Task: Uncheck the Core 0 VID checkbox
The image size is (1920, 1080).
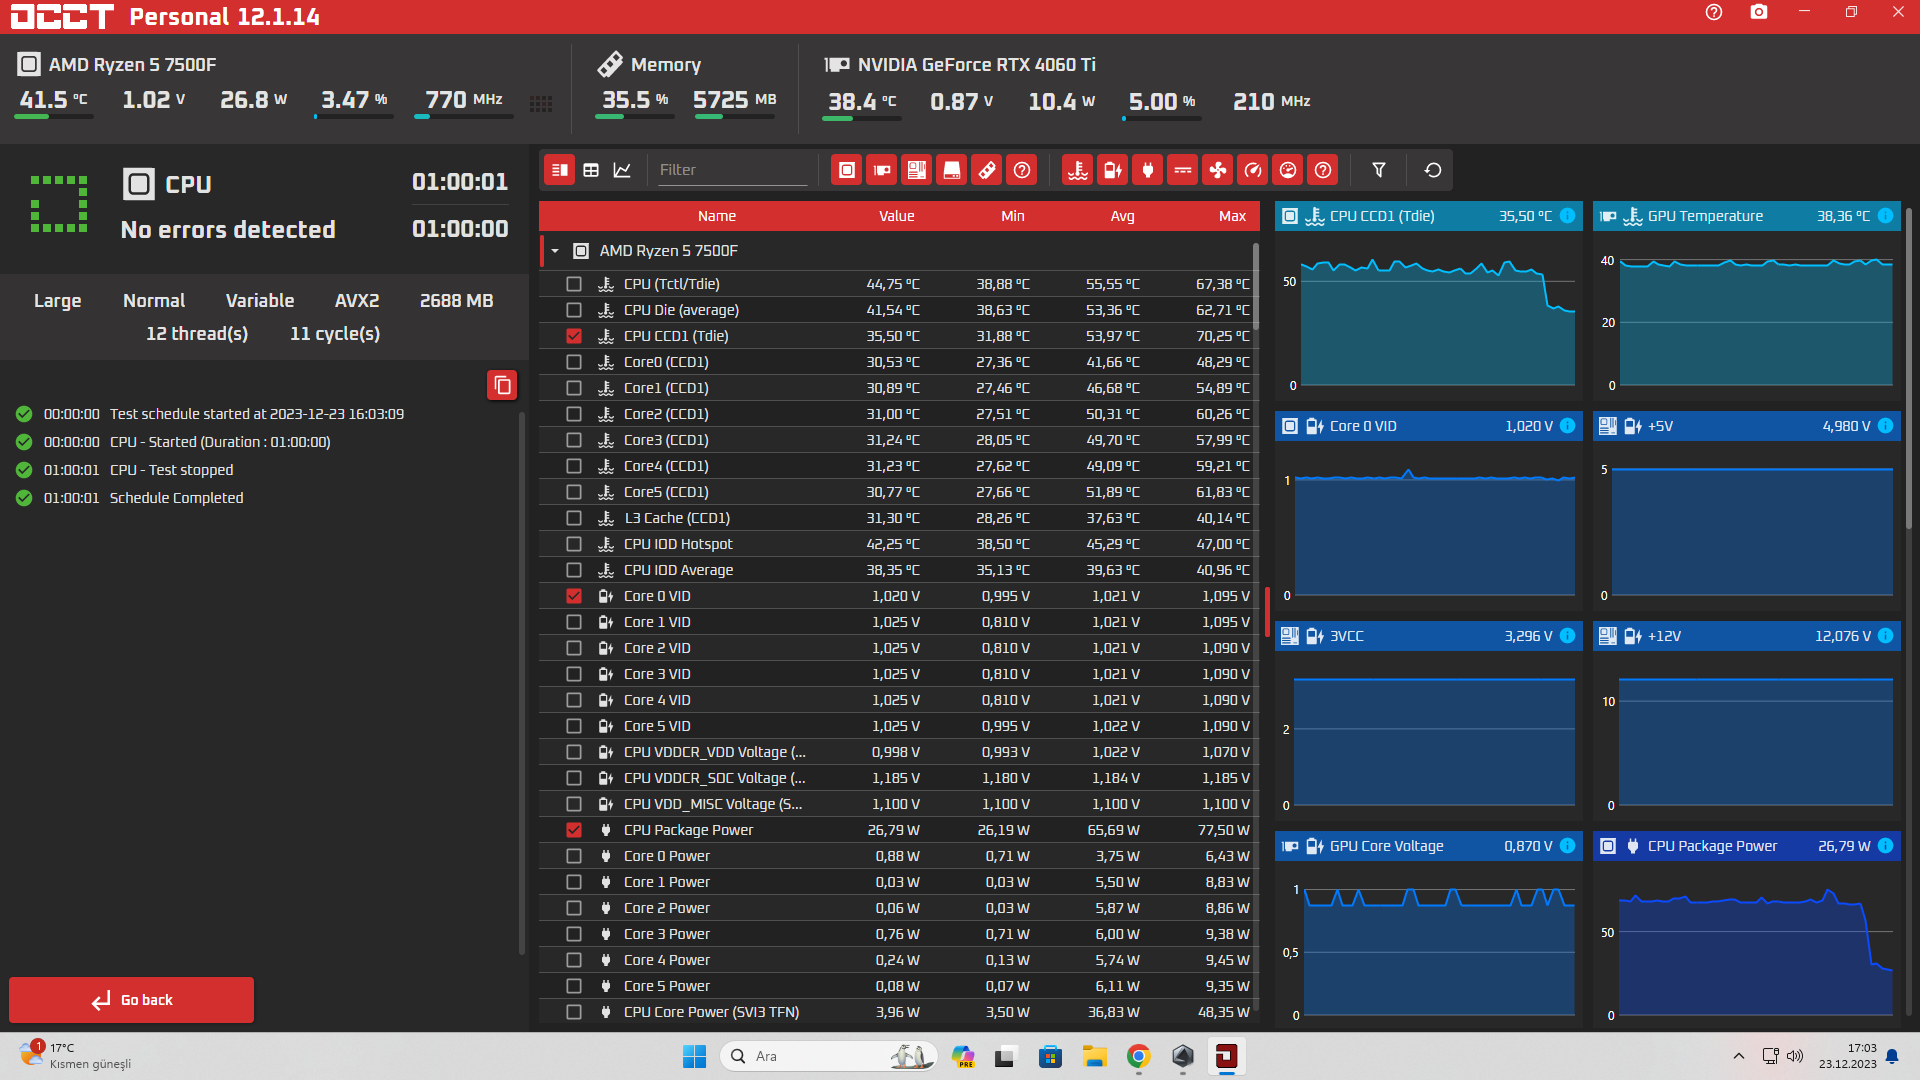Action: pyautogui.click(x=574, y=596)
